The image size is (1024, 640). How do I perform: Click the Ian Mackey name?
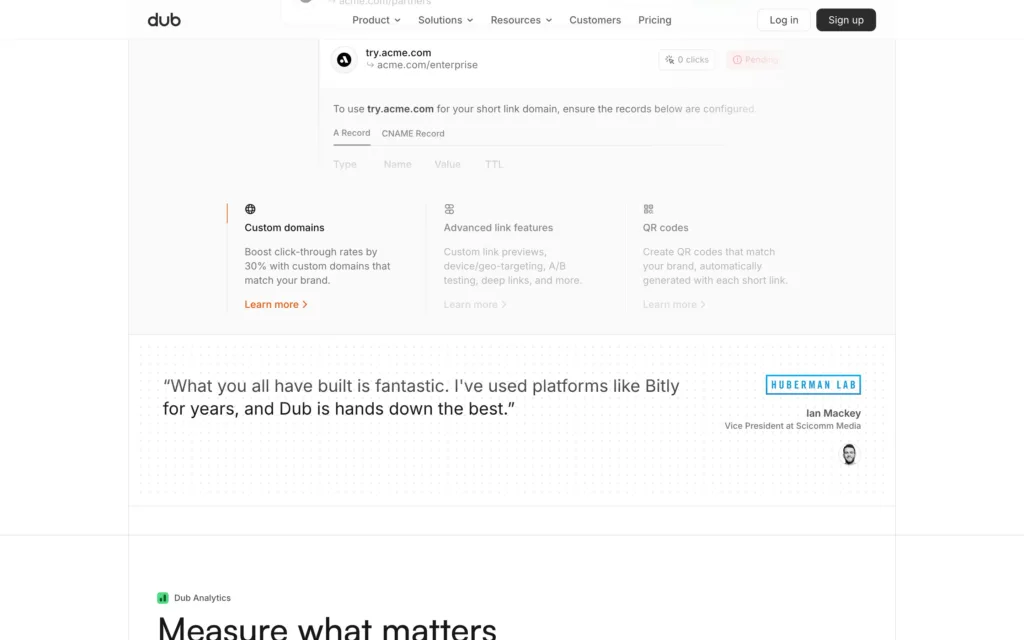pyautogui.click(x=833, y=413)
